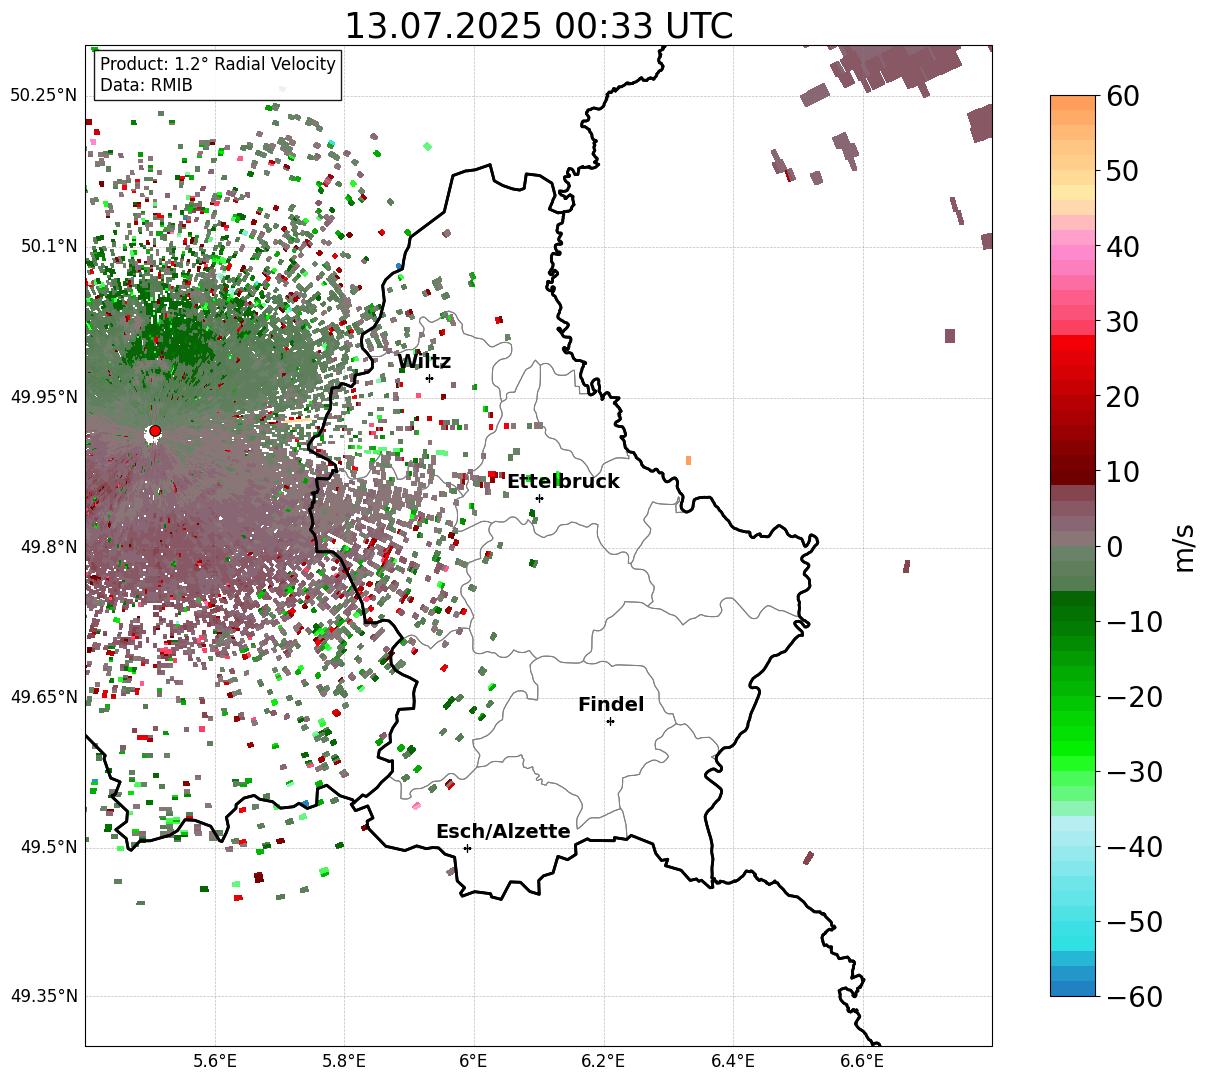
Task: Click the 49.65°N latitude label
Action: [44, 697]
